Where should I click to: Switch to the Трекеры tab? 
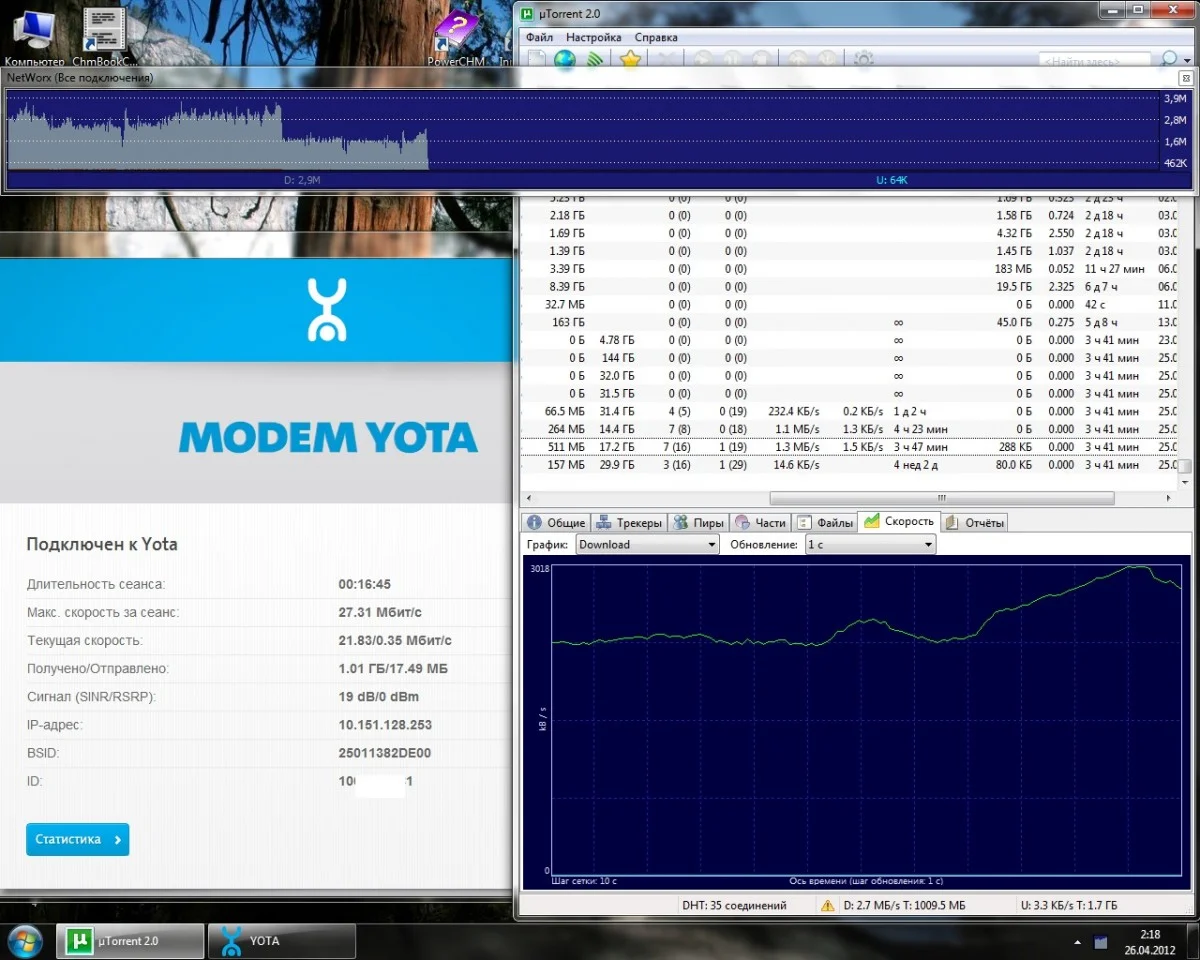(629, 522)
